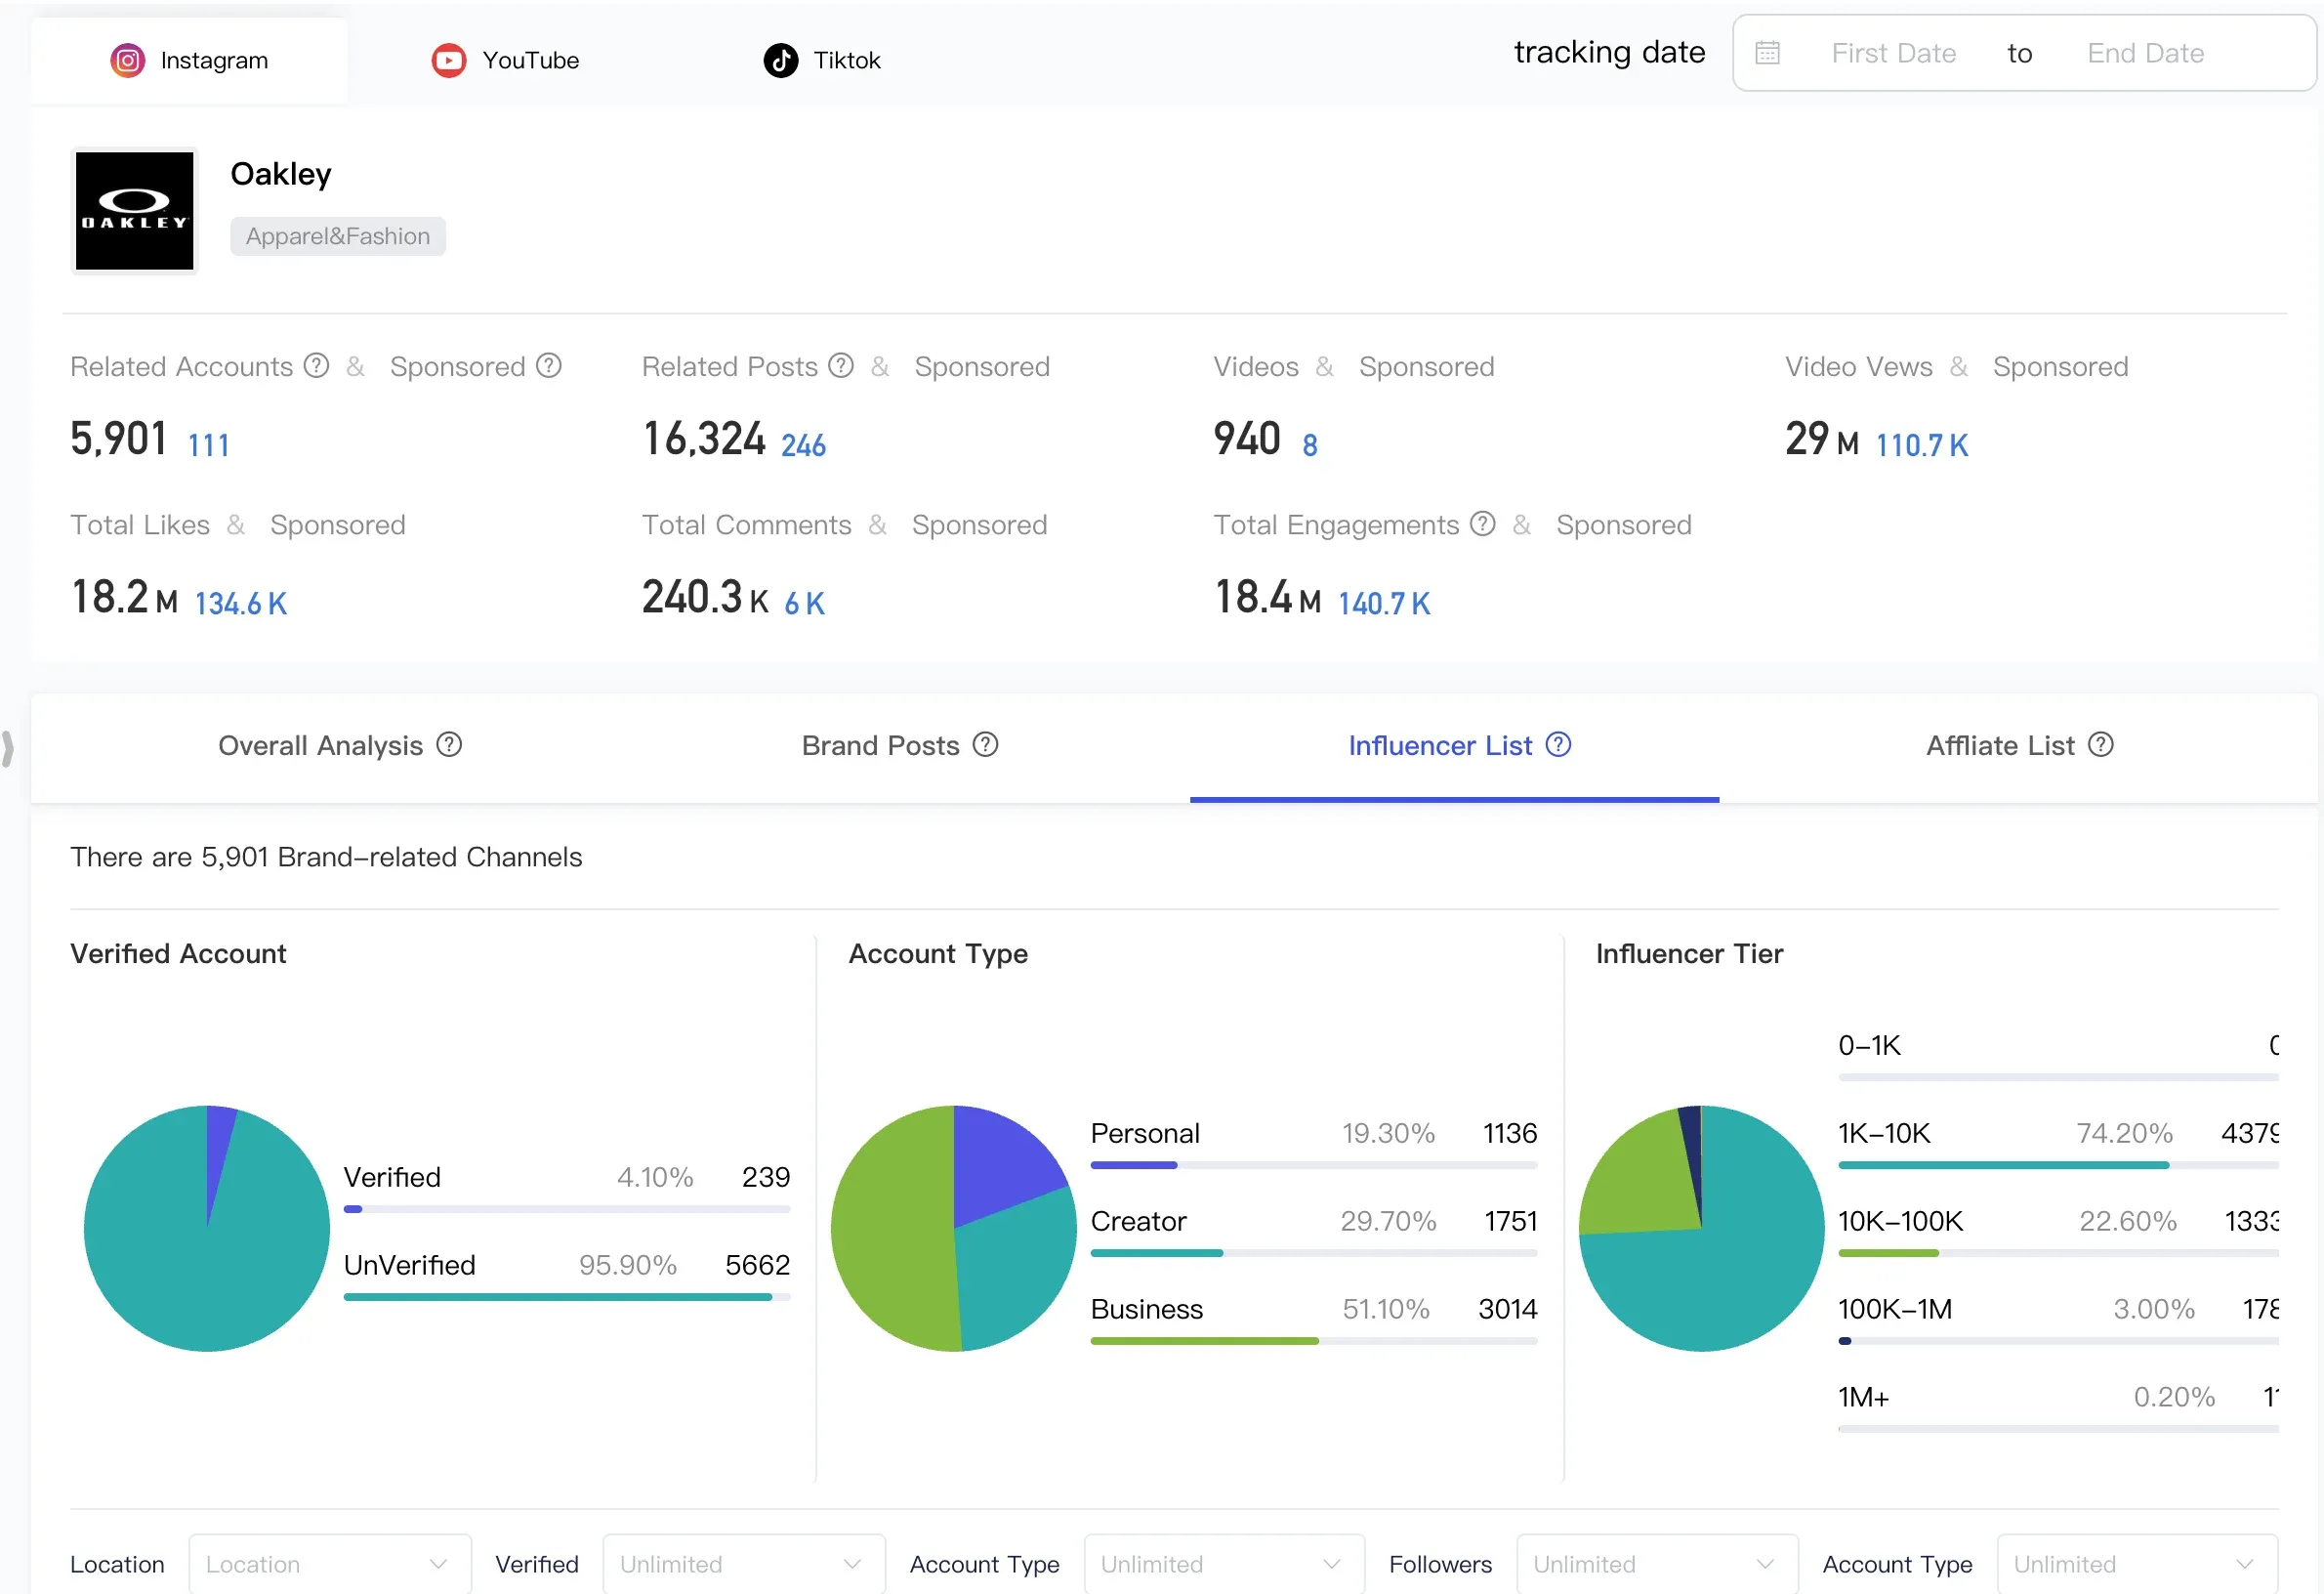
Task: Click the Total Likes value 18.2 M
Action: (124, 597)
